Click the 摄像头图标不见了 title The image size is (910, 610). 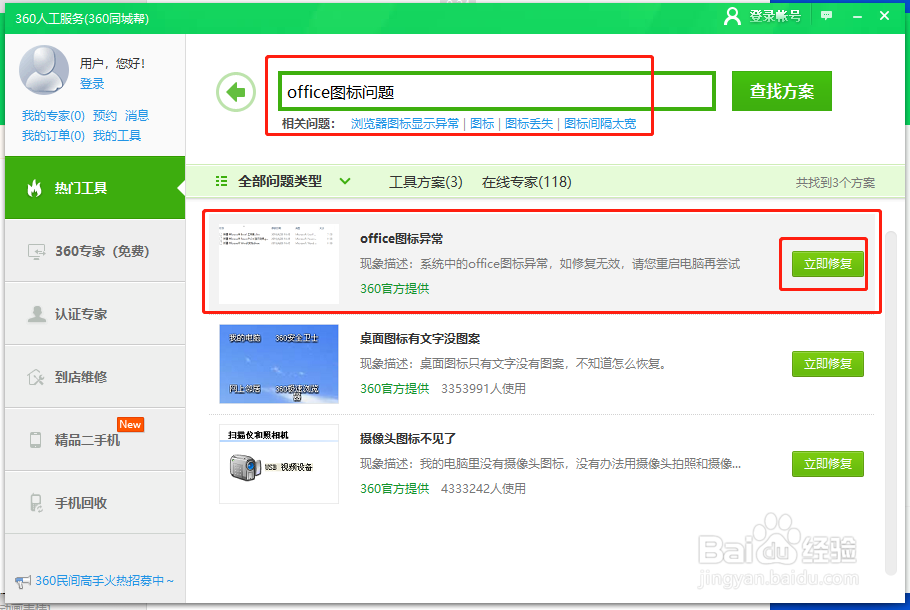coord(408,438)
